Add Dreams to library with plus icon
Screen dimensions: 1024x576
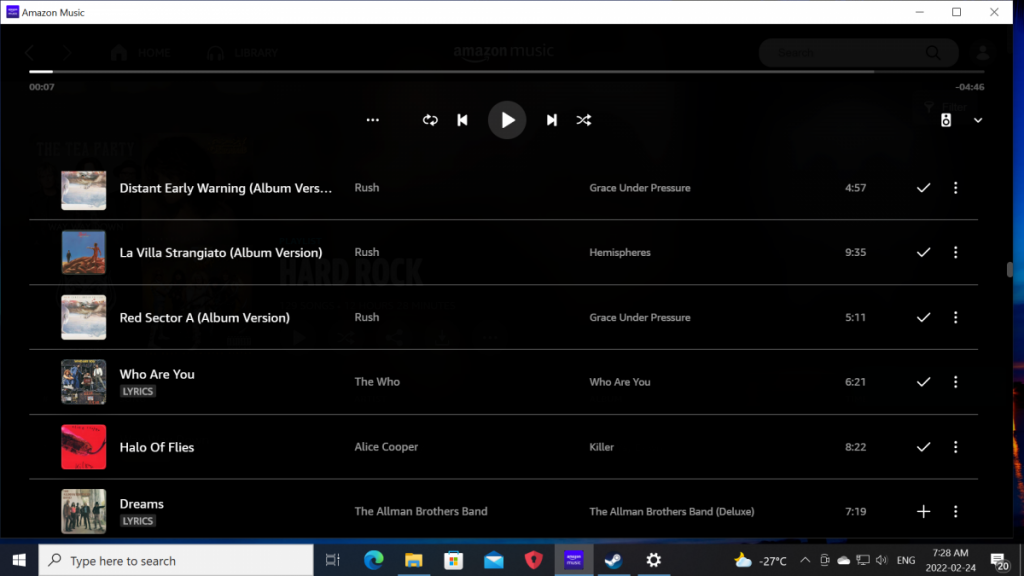(923, 511)
